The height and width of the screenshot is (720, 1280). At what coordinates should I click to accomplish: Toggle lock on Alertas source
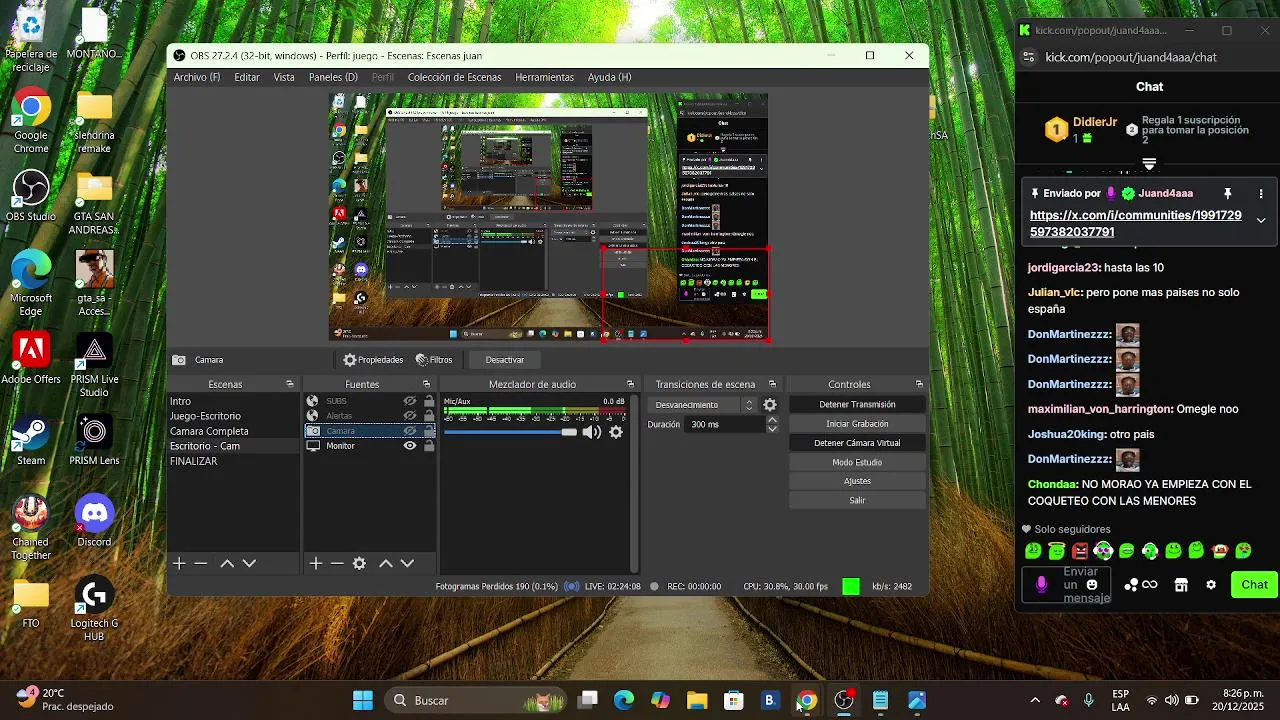pos(429,416)
